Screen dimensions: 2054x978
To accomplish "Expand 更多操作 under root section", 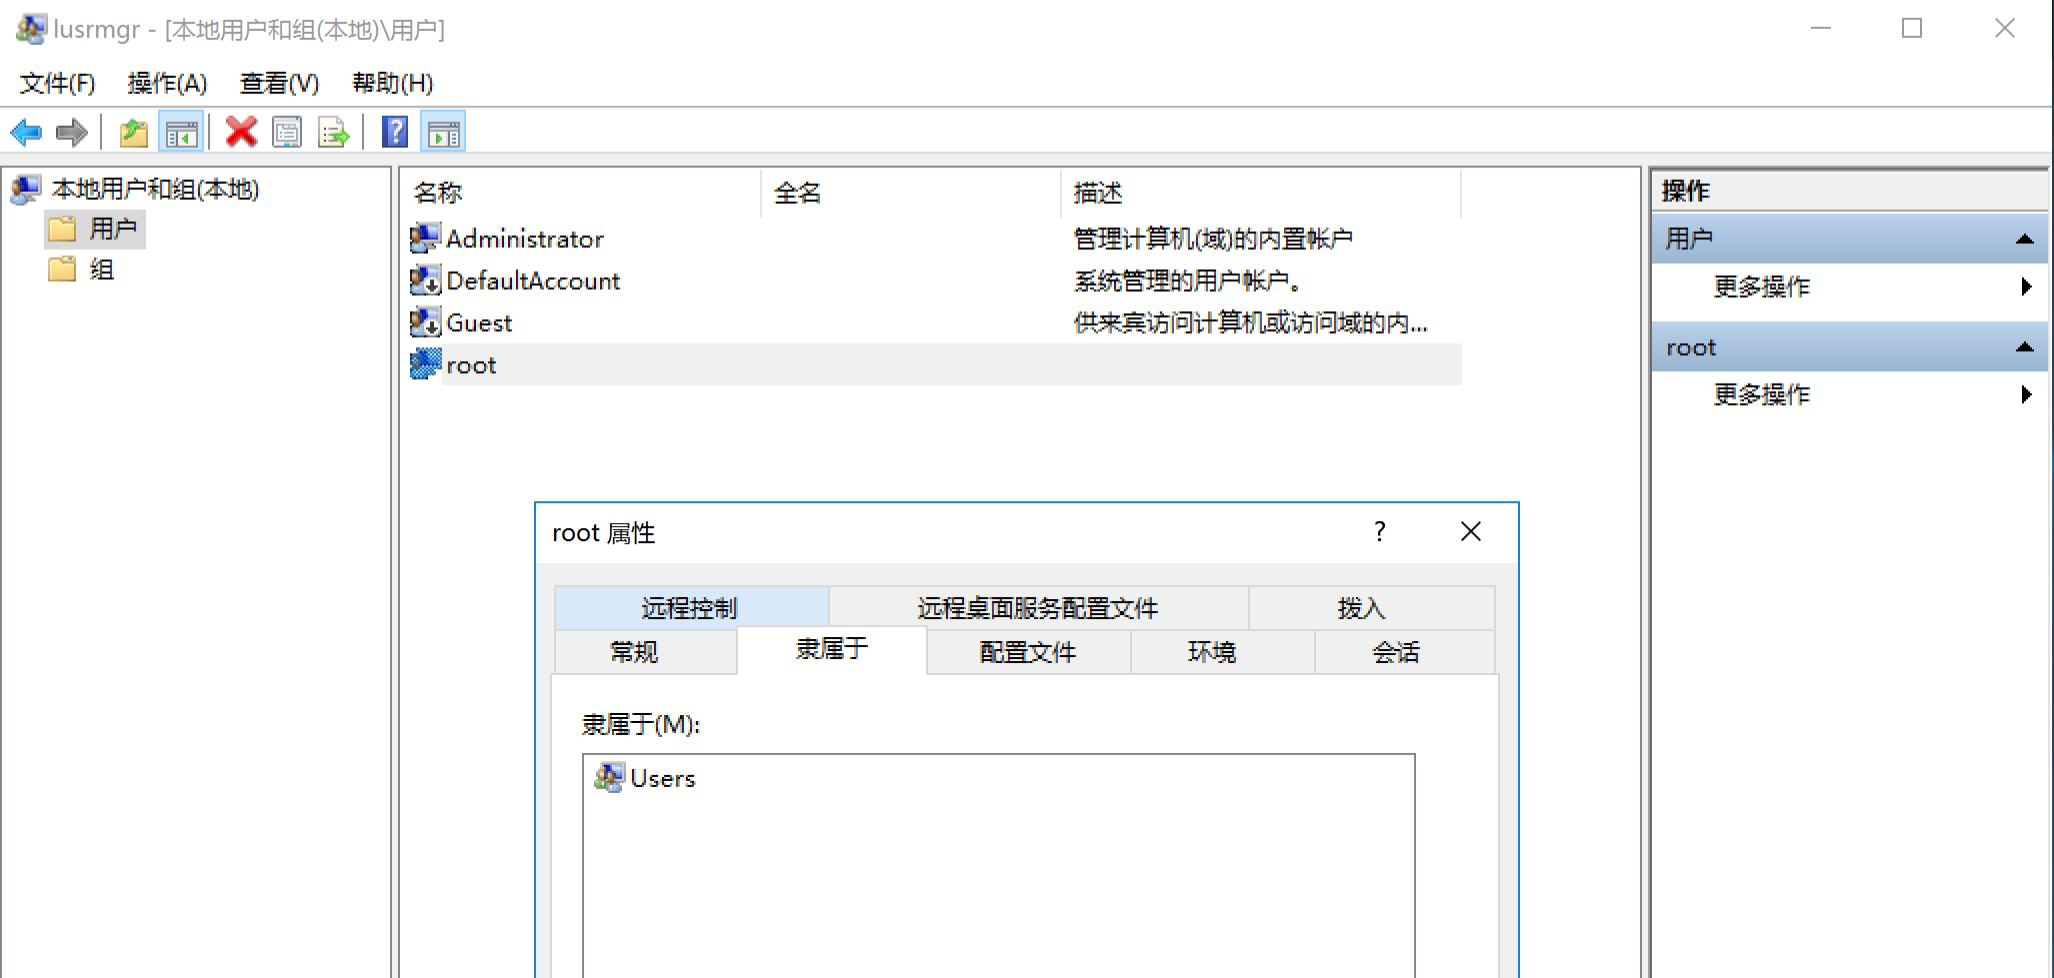I will coord(1762,395).
